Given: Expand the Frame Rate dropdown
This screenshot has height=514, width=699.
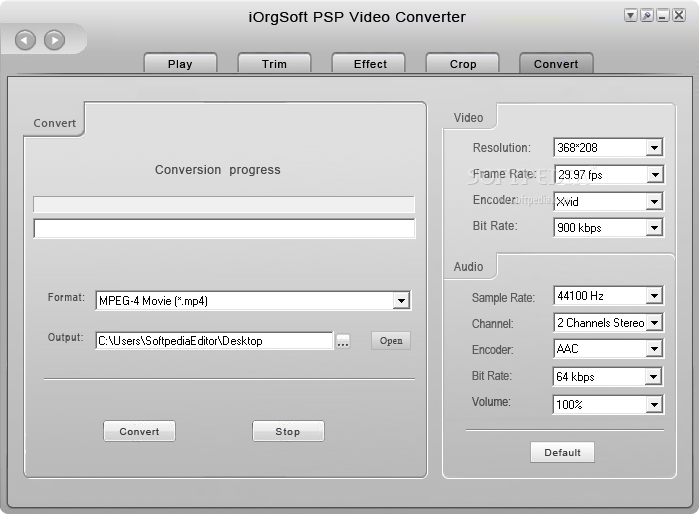Looking at the screenshot, I should click(654, 174).
